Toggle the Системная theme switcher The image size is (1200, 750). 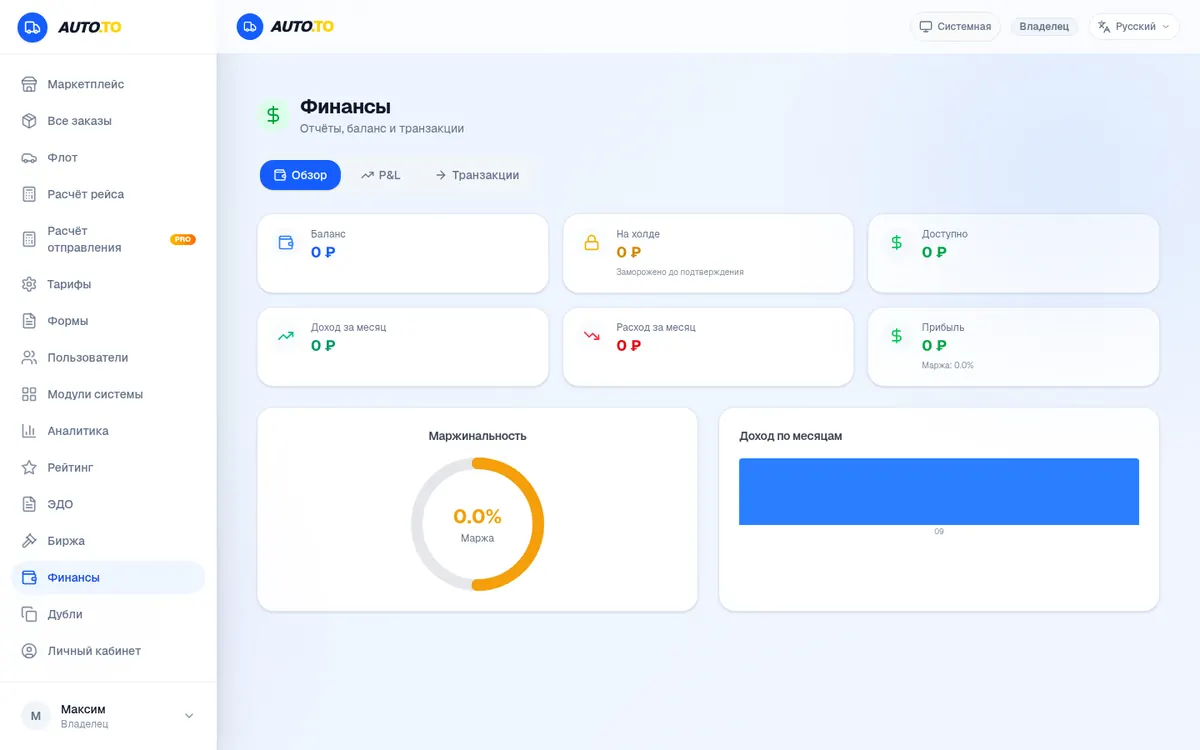pos(955,26)
